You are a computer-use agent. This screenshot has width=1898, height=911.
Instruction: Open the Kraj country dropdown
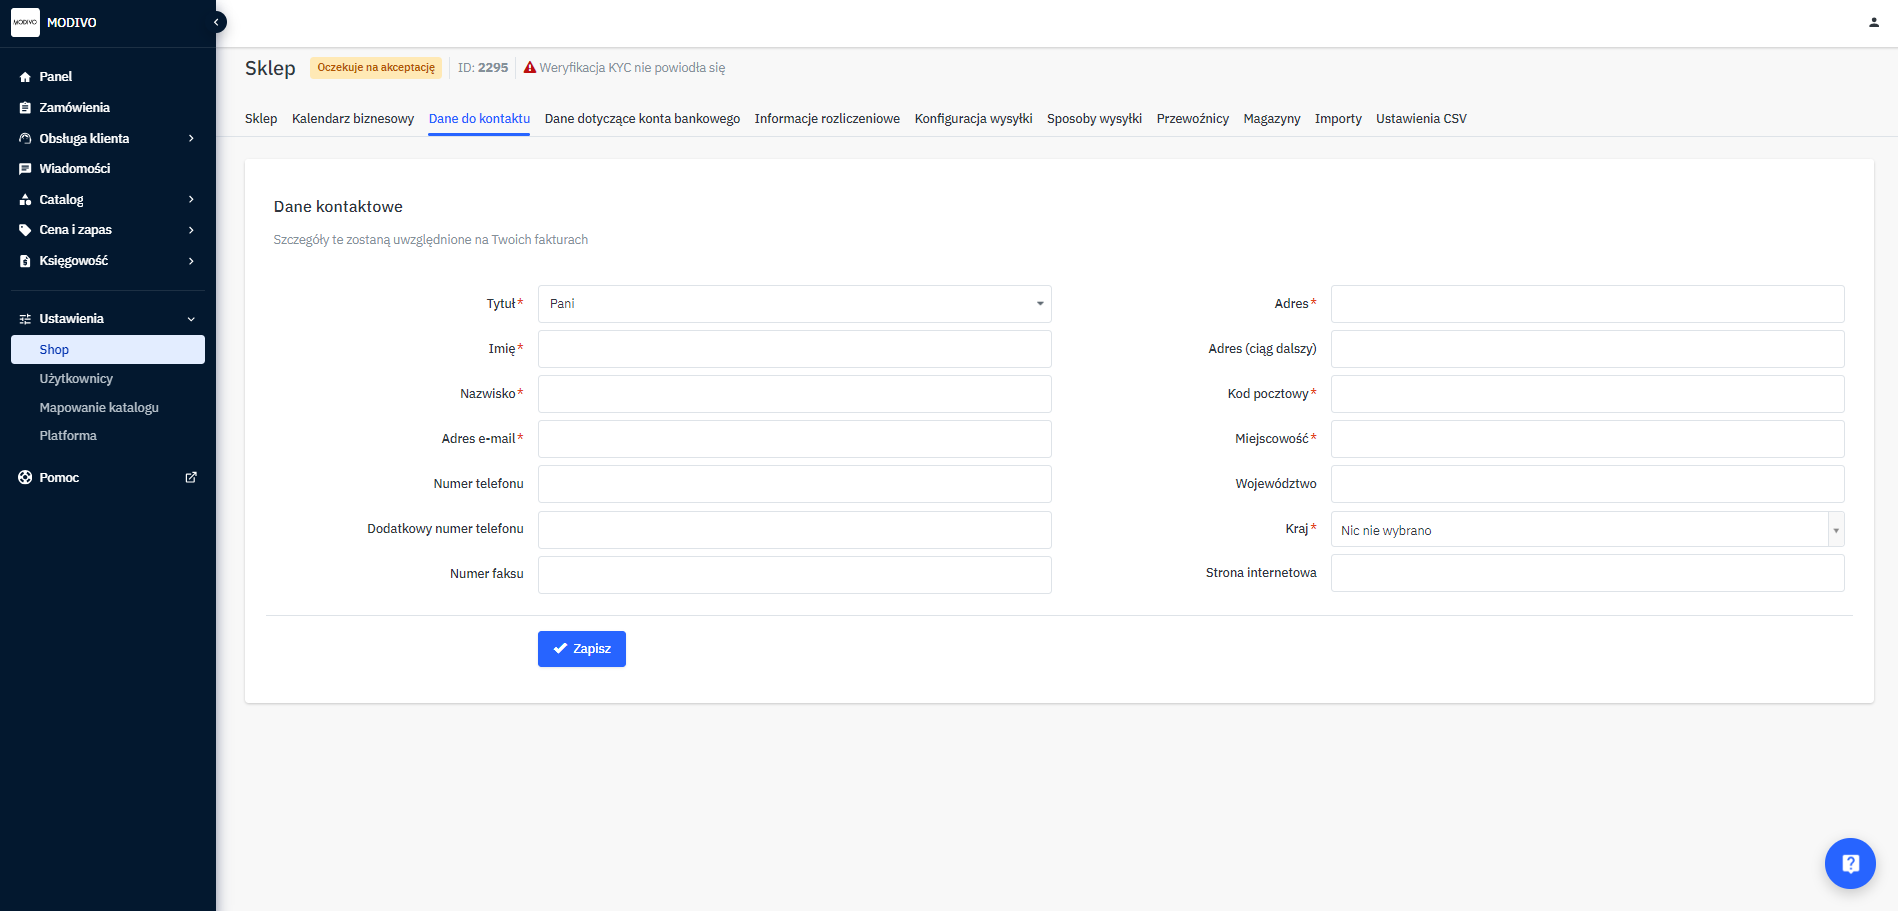[x=1586, y=530]
